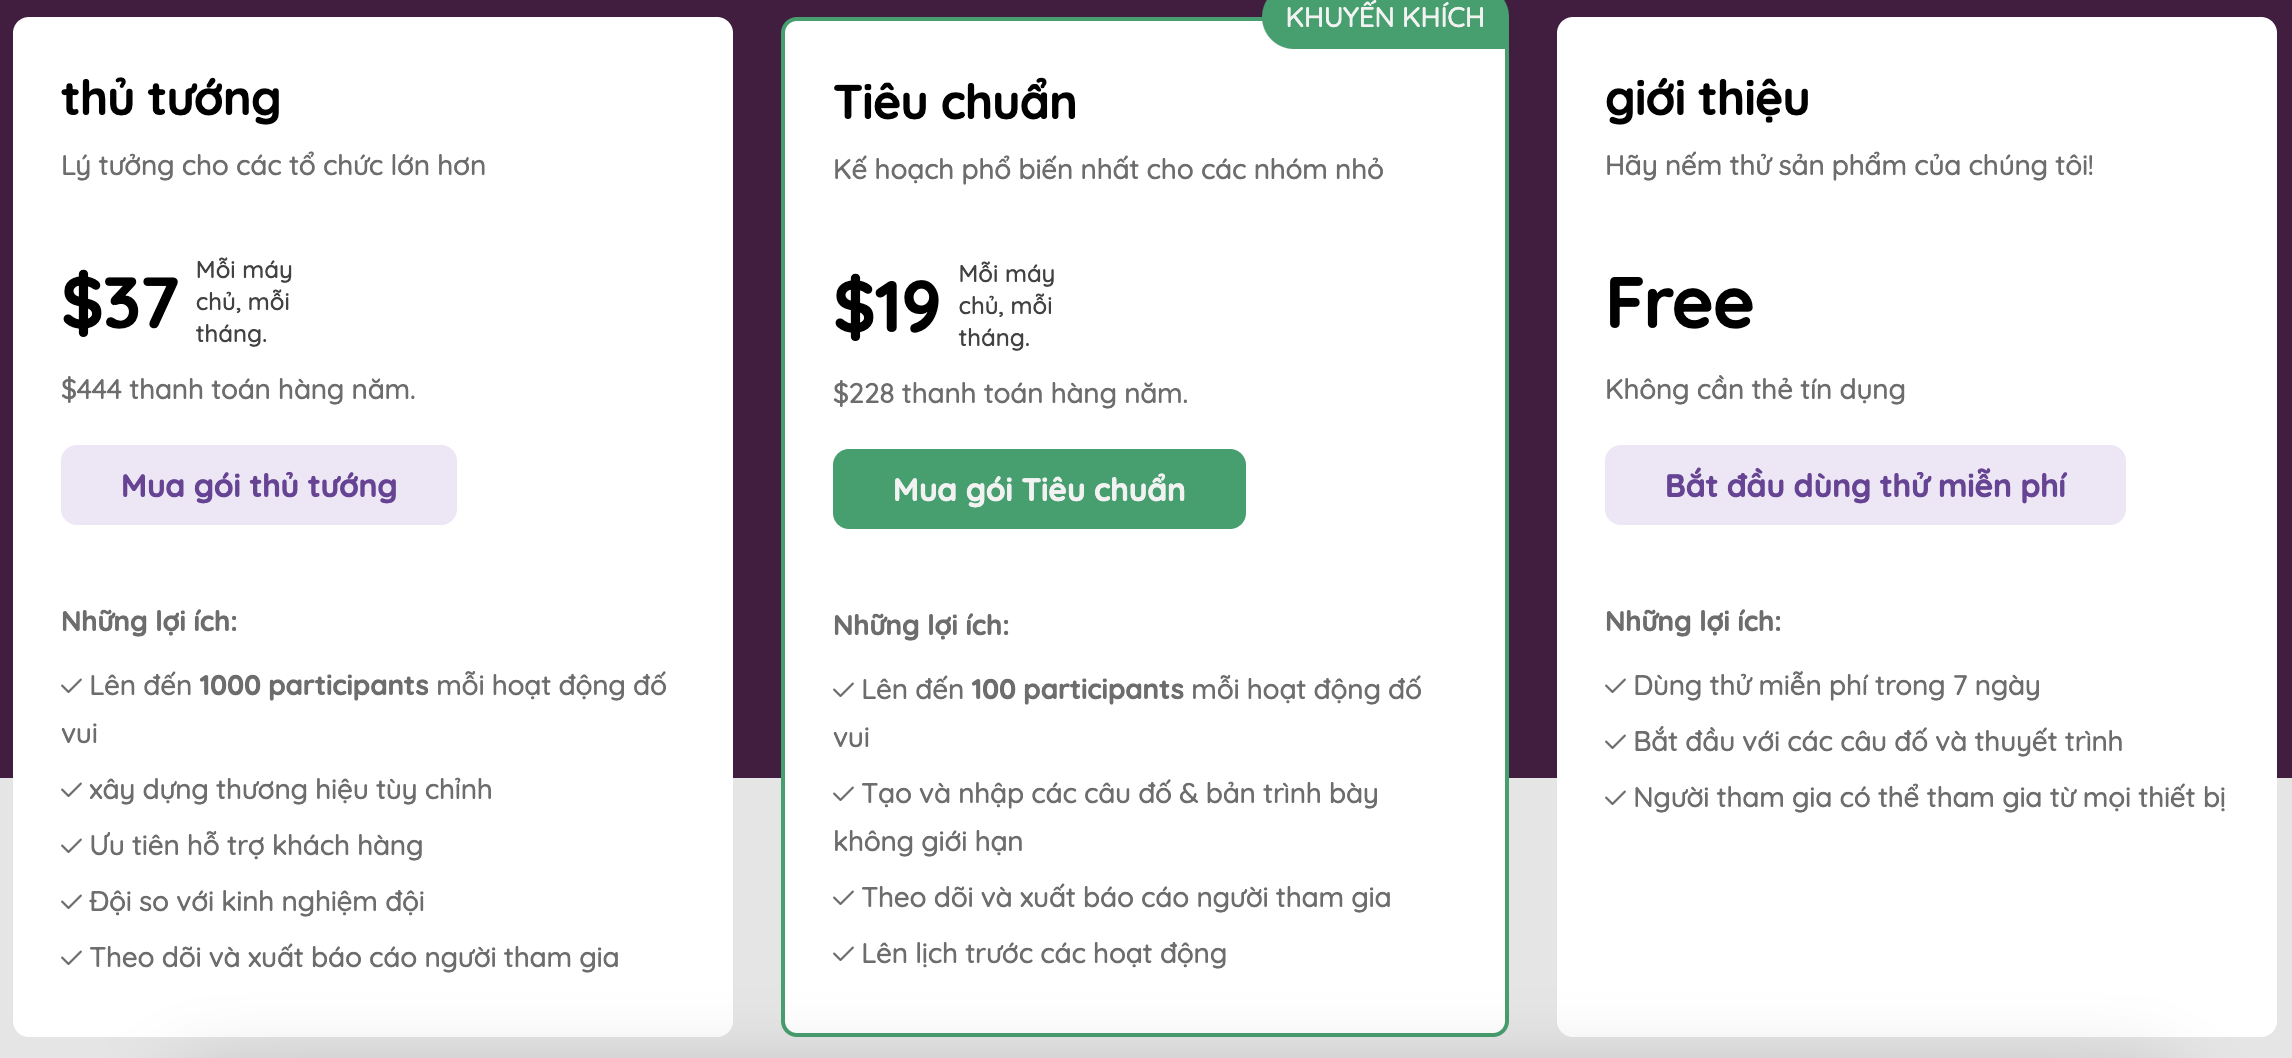The height and width of the screenshot is (1058, 2292).
Task: Click the 'thủ tướng' plan heading
Action: (x=171, y=99)
